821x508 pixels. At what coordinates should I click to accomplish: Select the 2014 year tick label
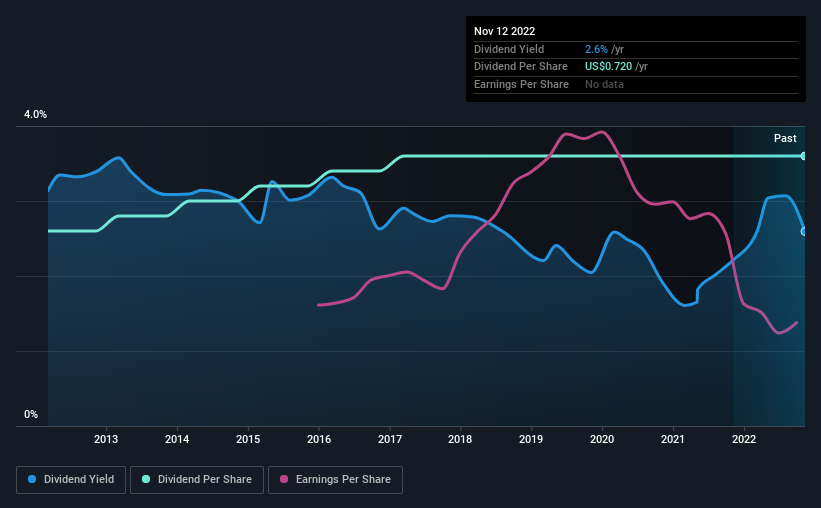click(x=177, y=439)
